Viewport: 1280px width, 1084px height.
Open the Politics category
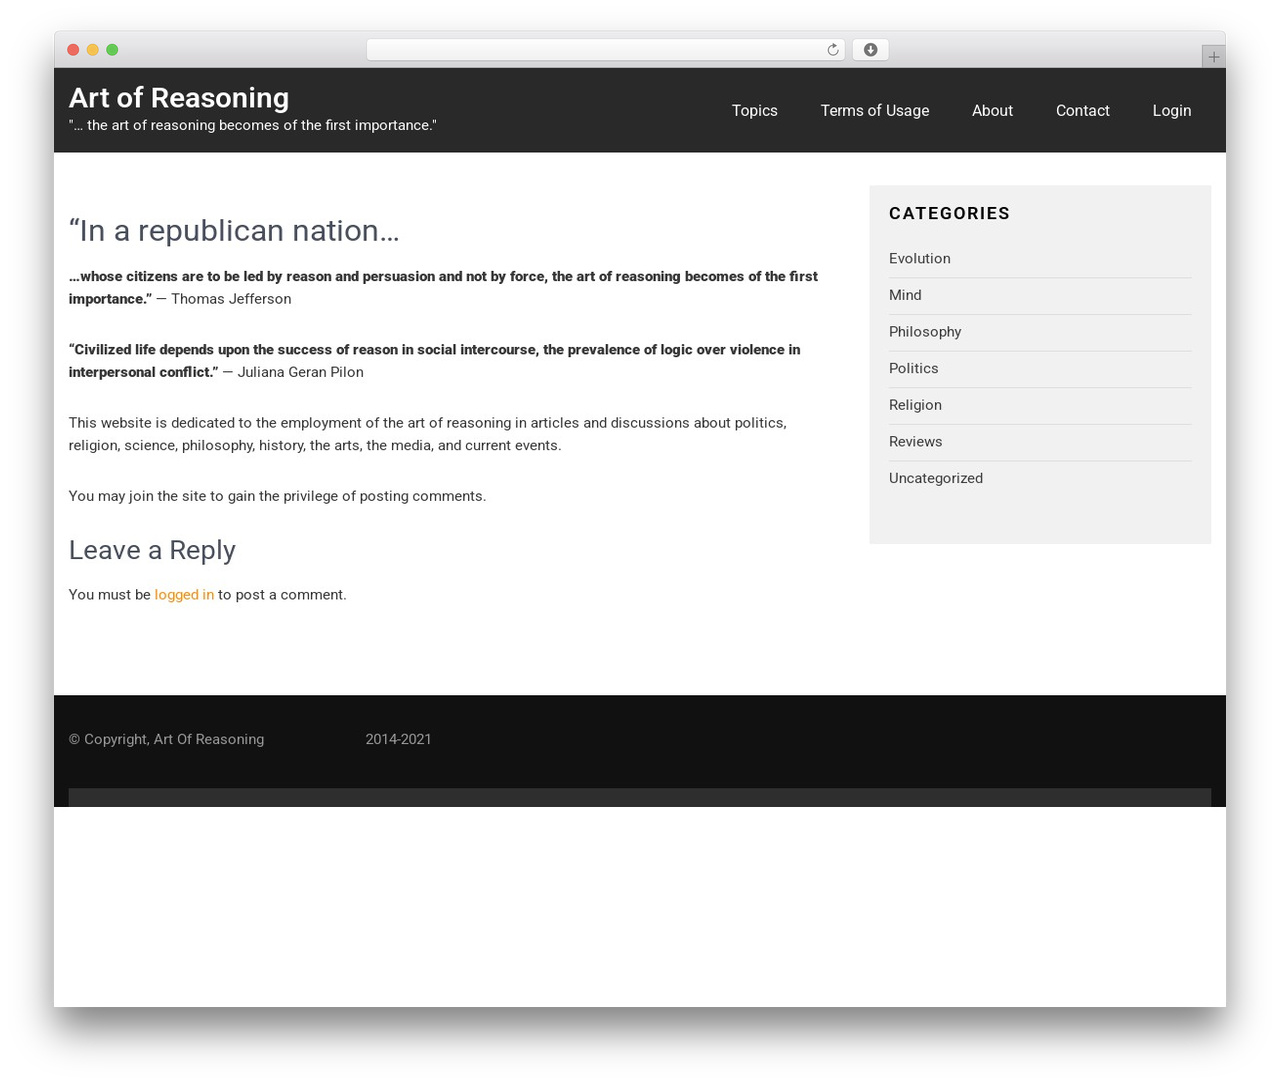pyautogui.click(x=914, y=369)
